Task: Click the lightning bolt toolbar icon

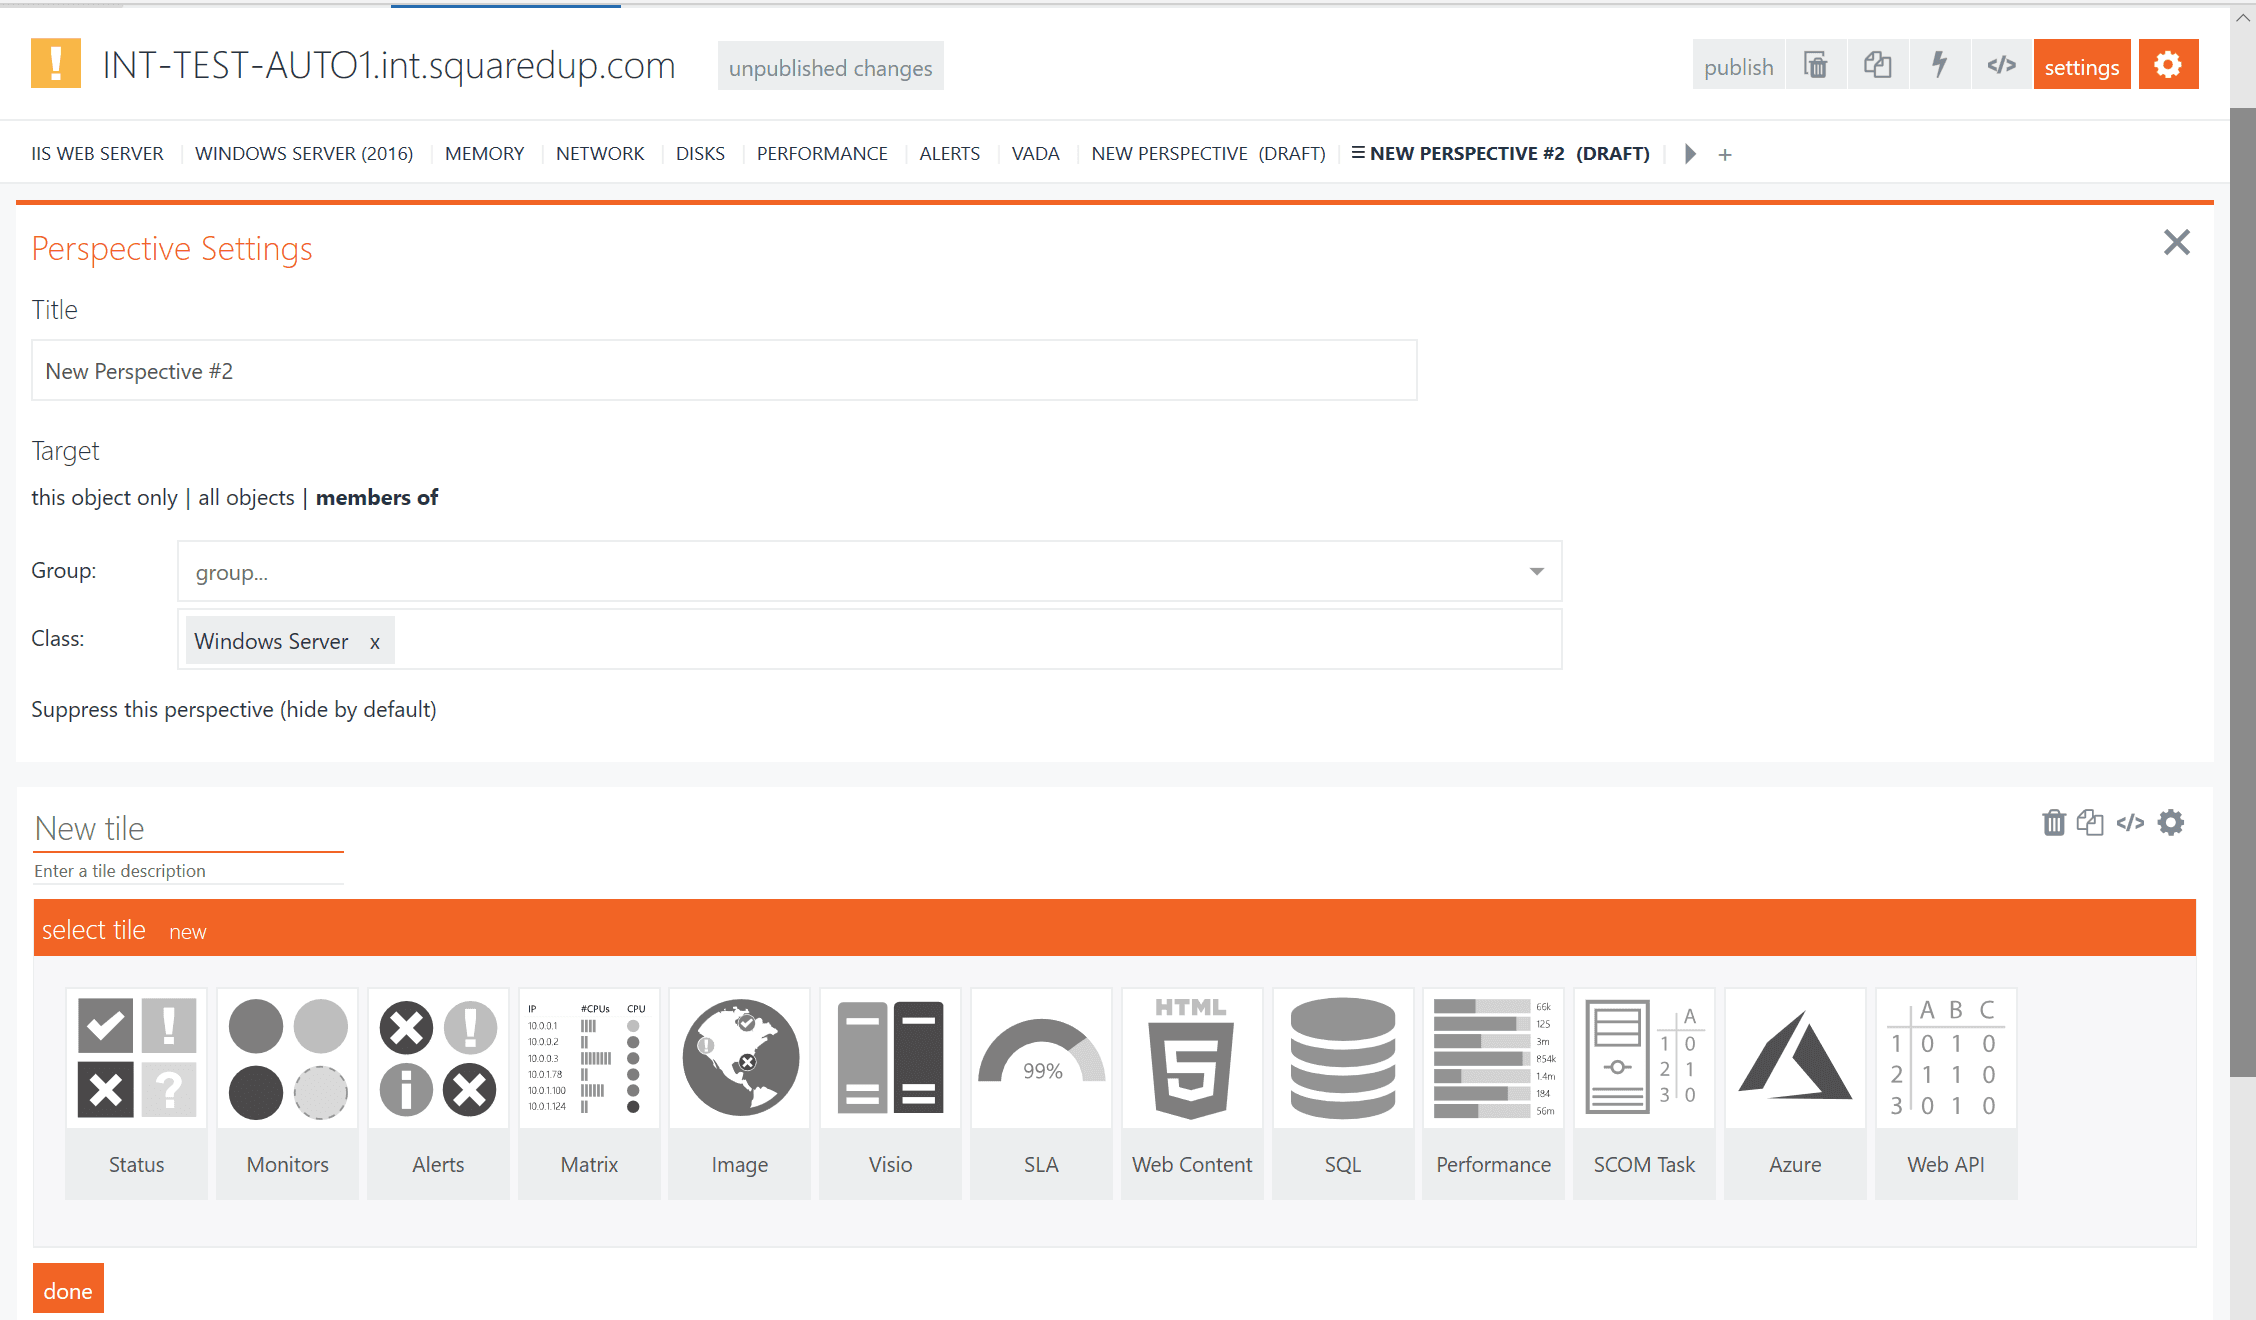Action: point(1939,66)
